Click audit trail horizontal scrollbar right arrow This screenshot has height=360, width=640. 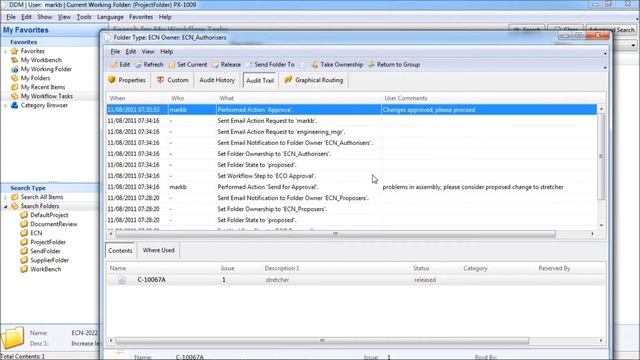point(593,234)
